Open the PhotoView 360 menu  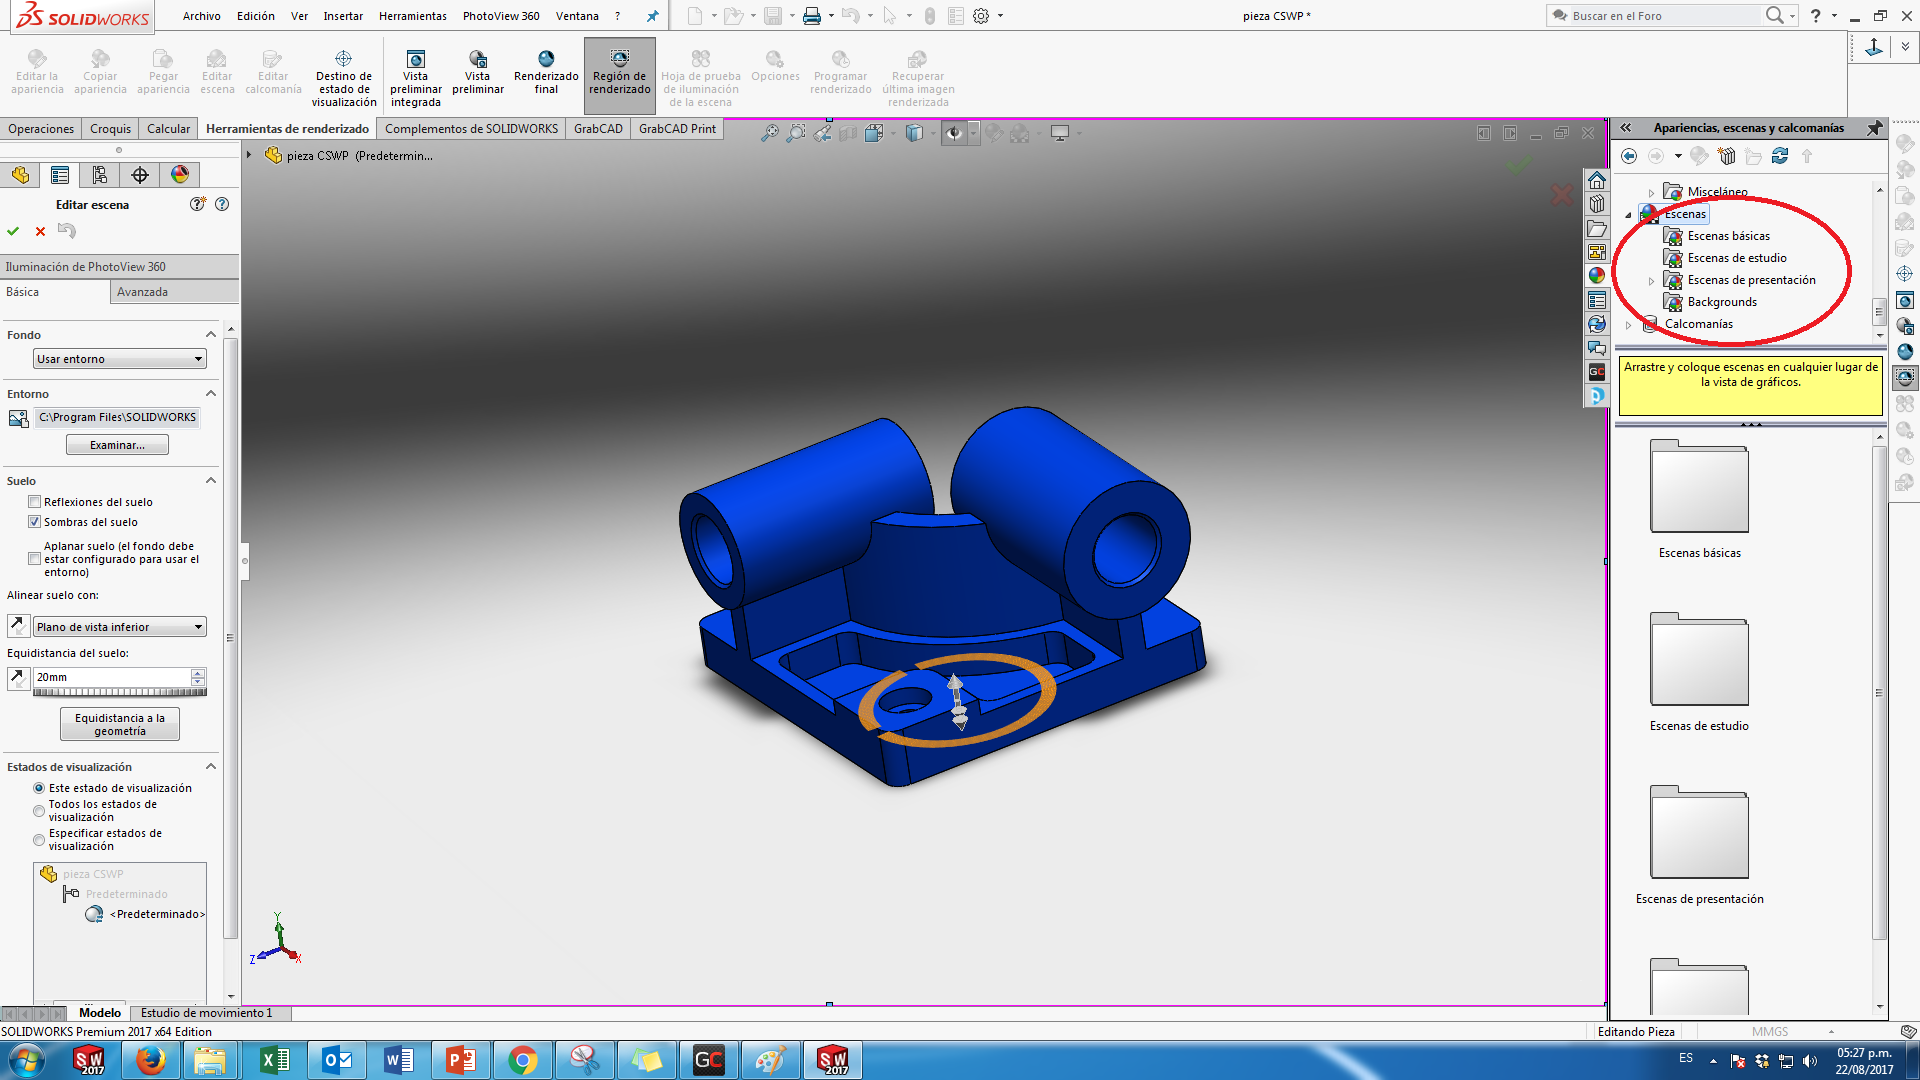point(501,16)
